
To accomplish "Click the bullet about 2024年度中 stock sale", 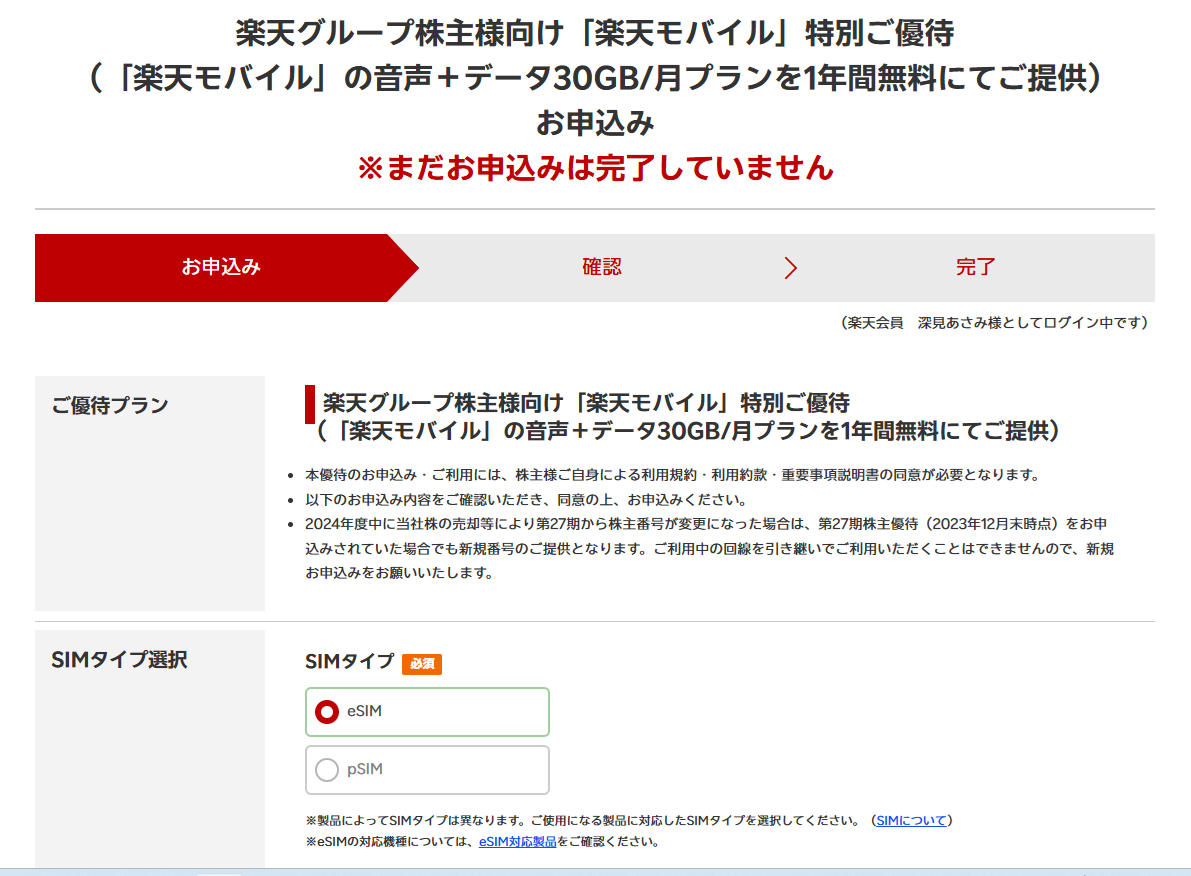I will (708, 548).
